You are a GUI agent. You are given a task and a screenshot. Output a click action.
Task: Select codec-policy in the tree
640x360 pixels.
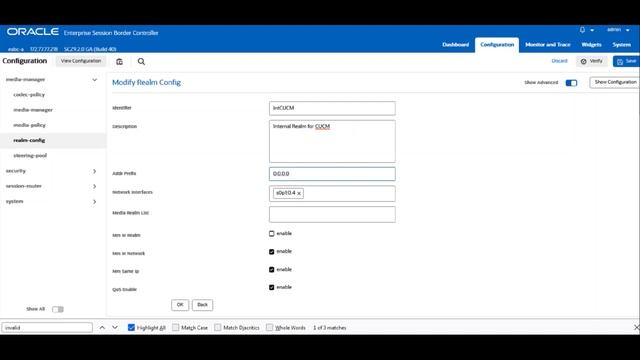(29, 95)
